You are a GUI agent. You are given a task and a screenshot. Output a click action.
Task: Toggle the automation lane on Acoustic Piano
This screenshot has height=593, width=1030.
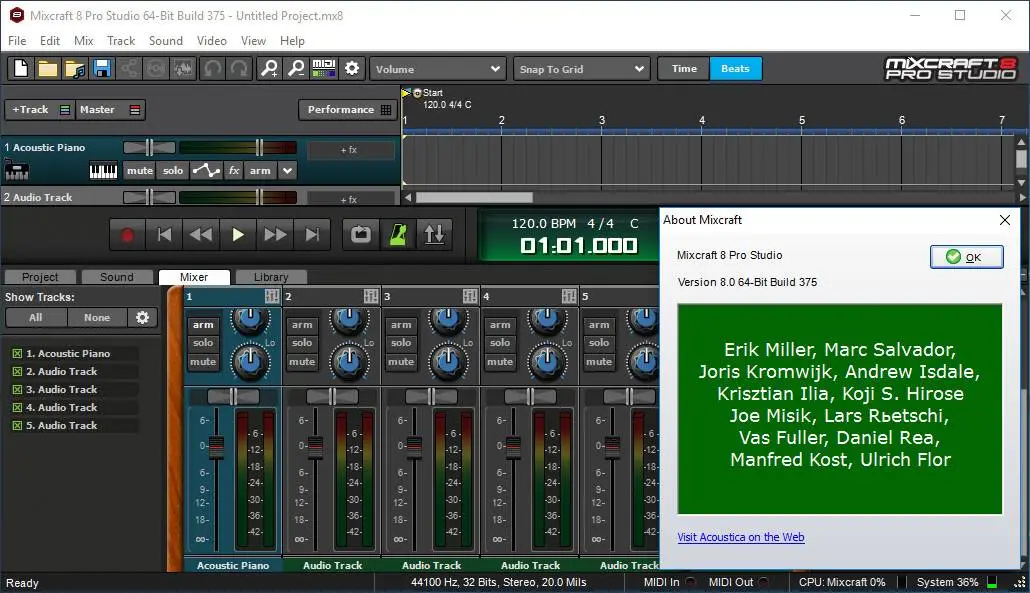pyautogui.click(x=206, y=171)
